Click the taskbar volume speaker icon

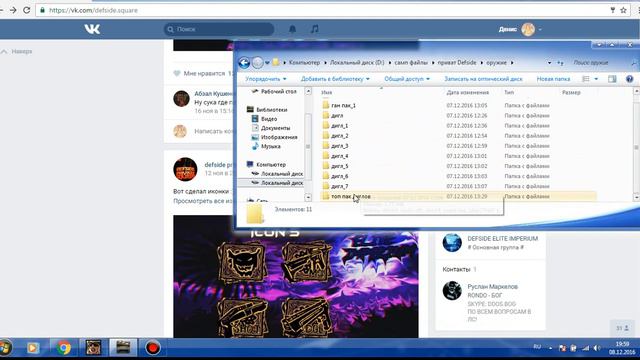pyautogui.click(x=597, y=348)
